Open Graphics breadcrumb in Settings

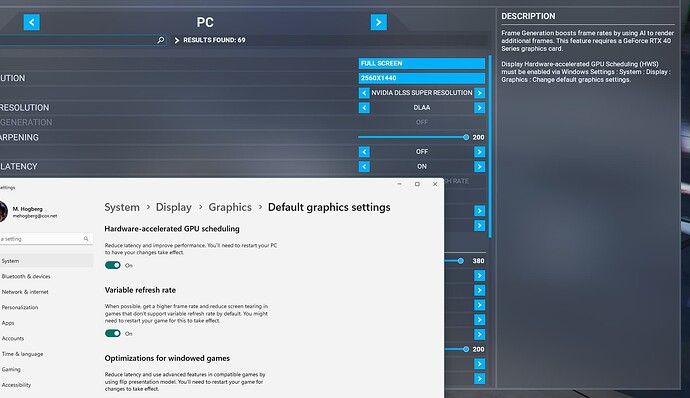point(230,207)
